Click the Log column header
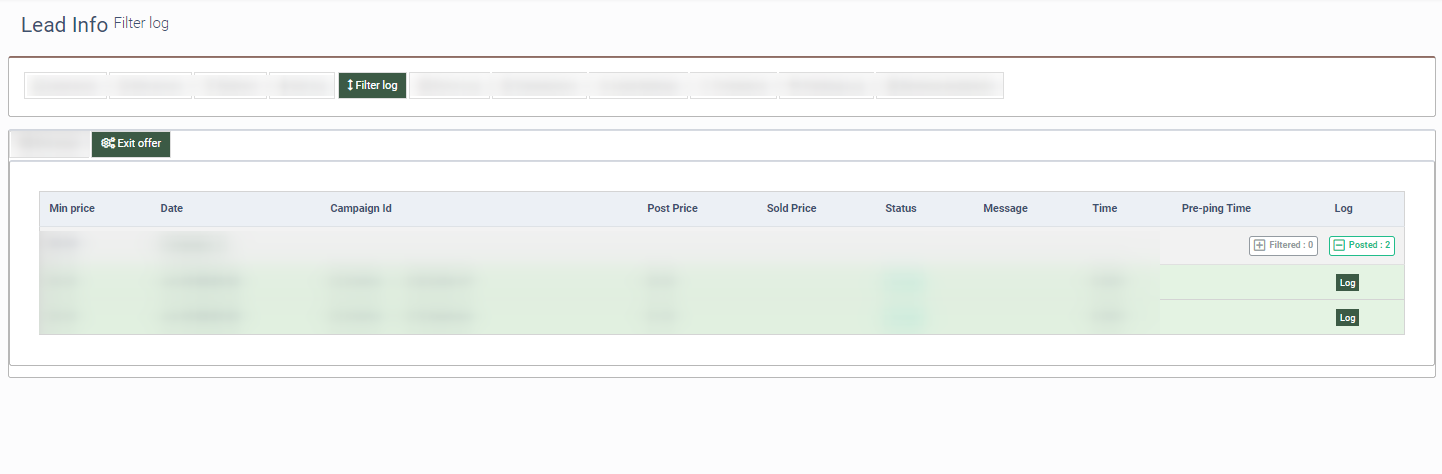Screen dimensions: 1442x474 pos(1343,209)
